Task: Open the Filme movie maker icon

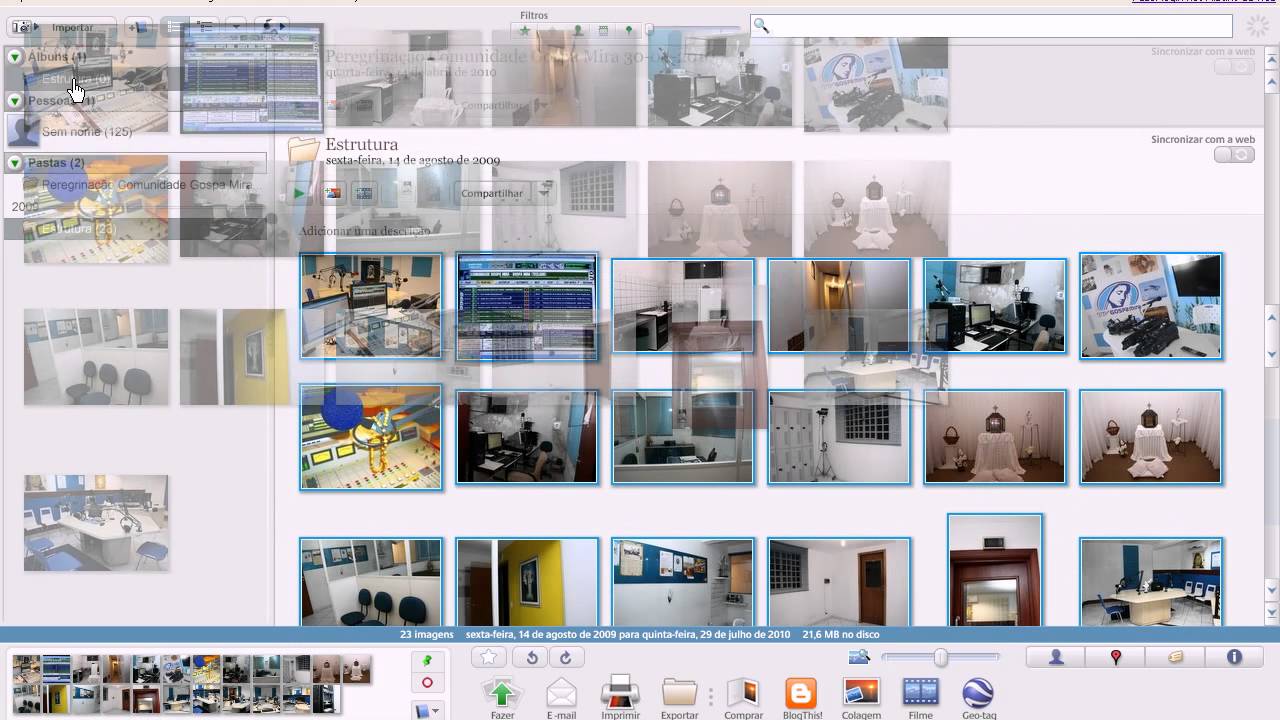Action: point(920,693)
